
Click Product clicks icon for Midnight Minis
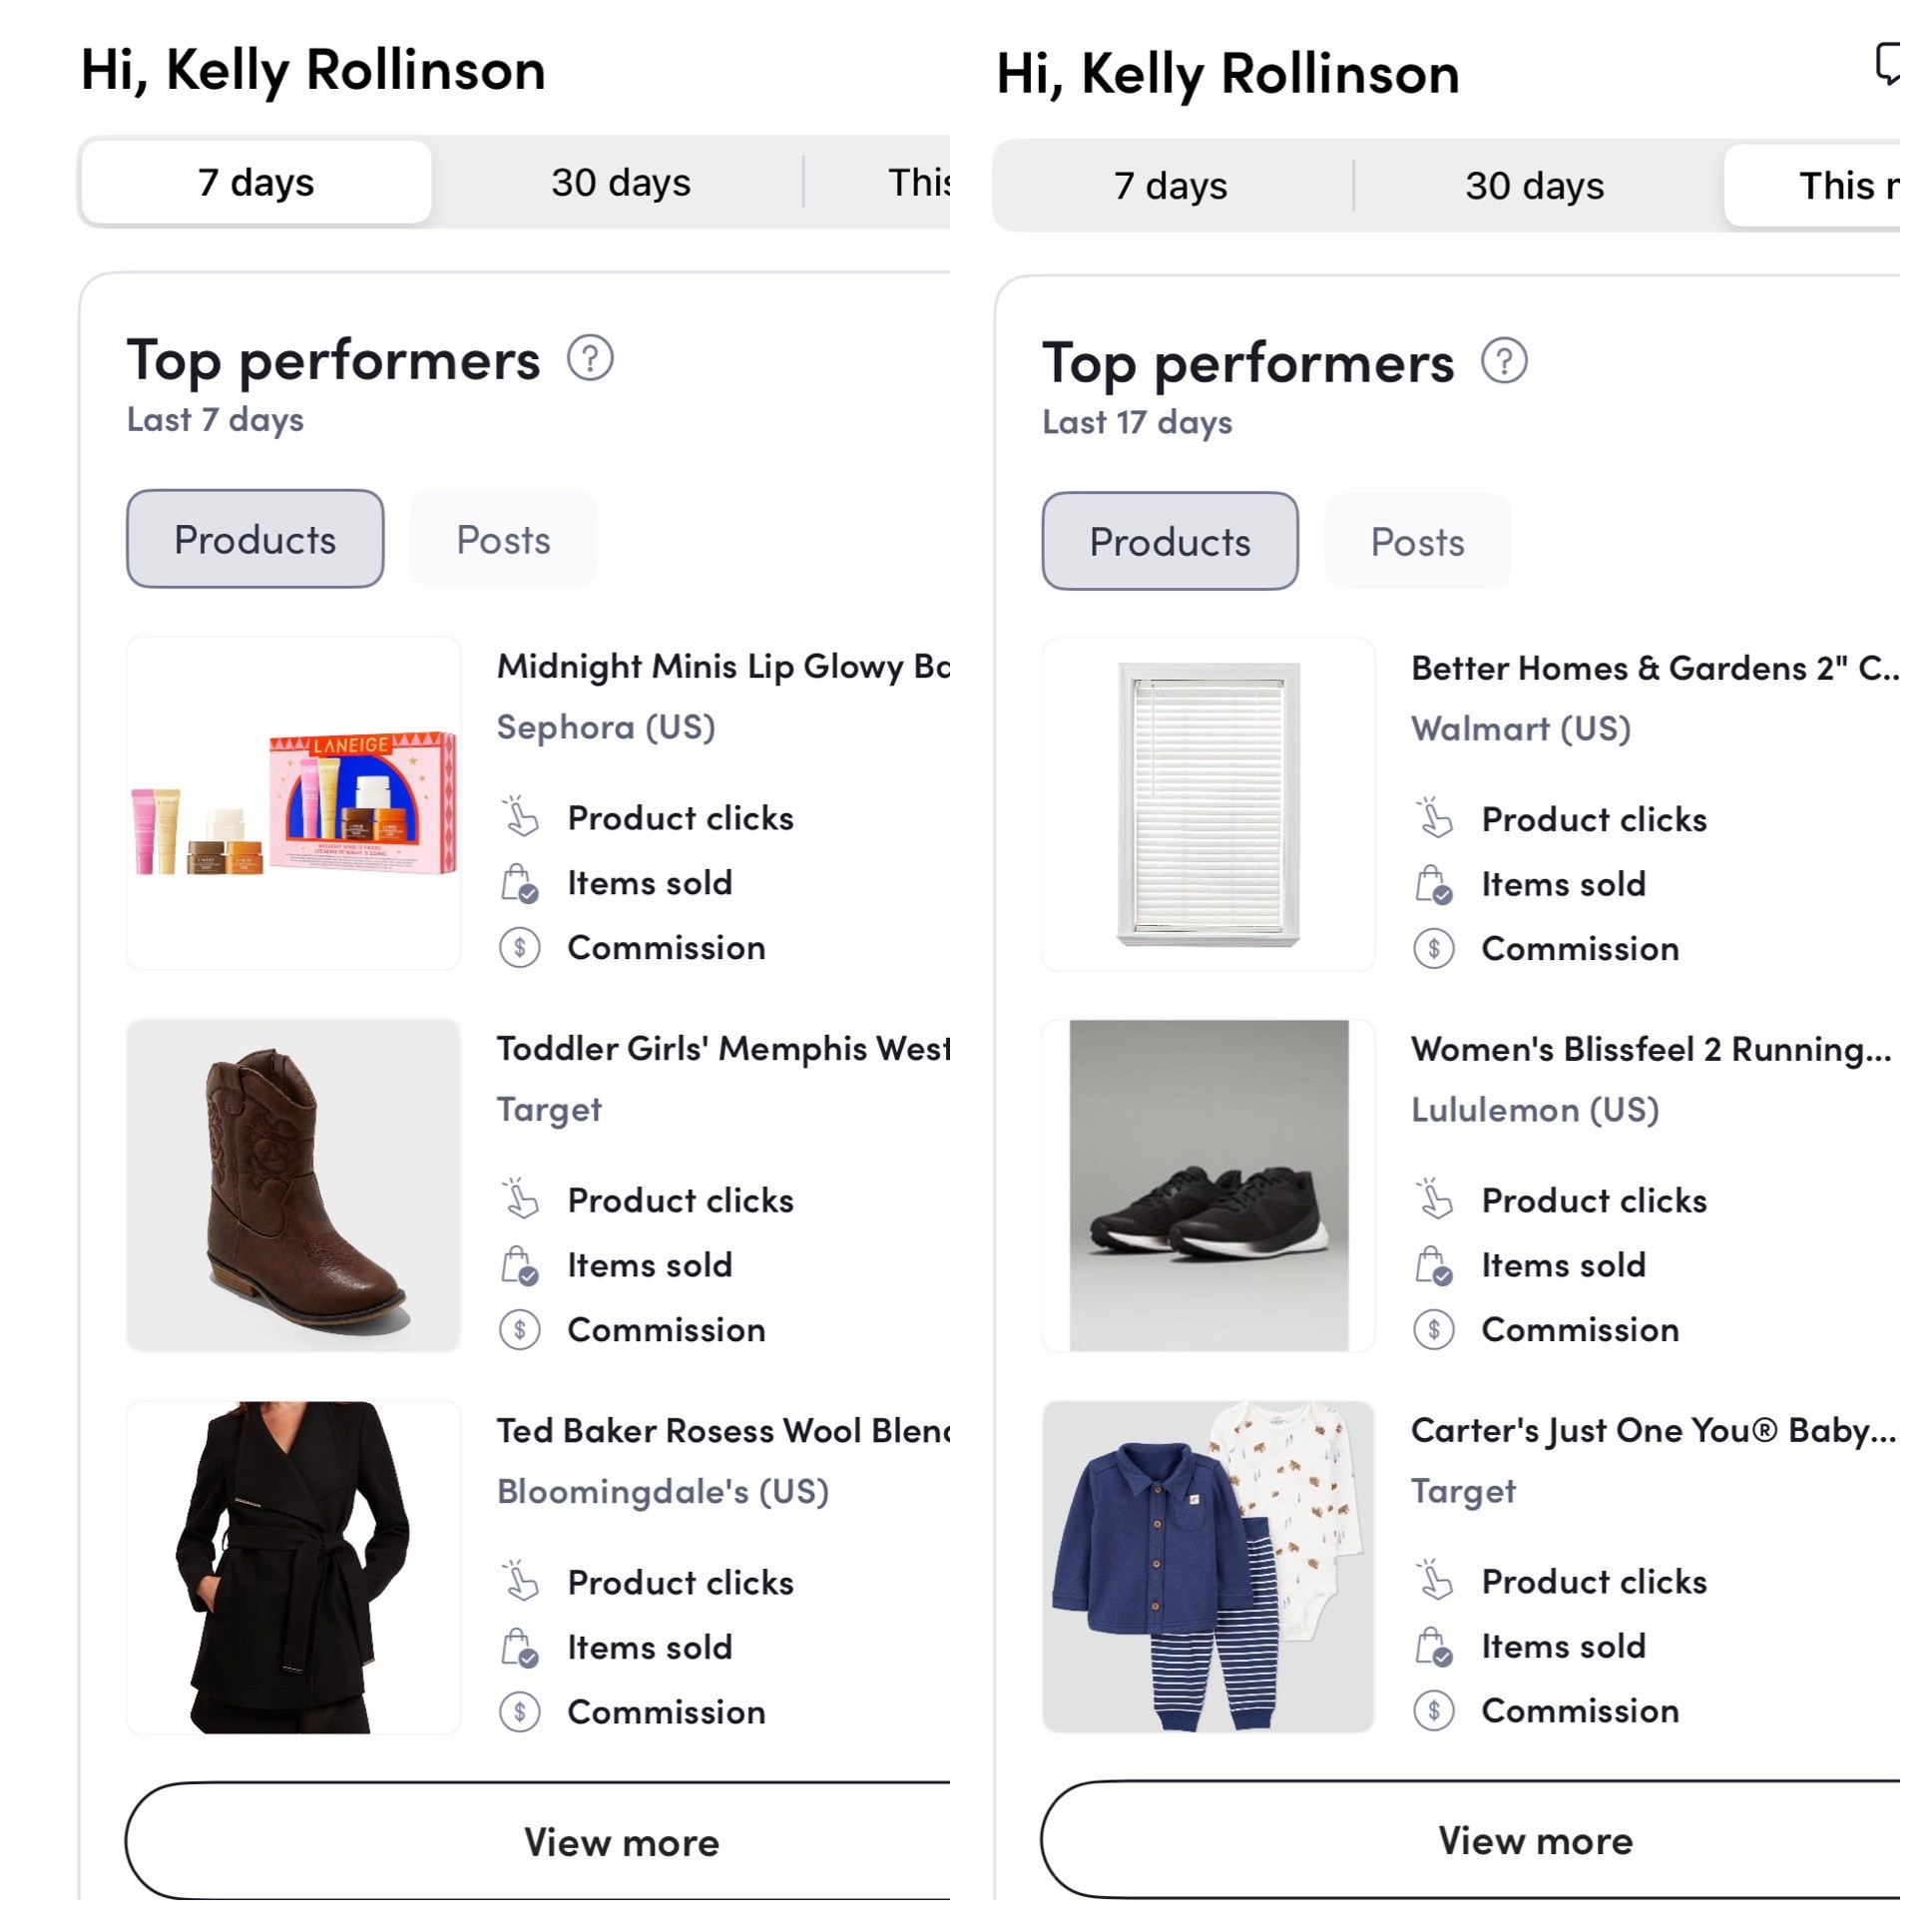520,817
